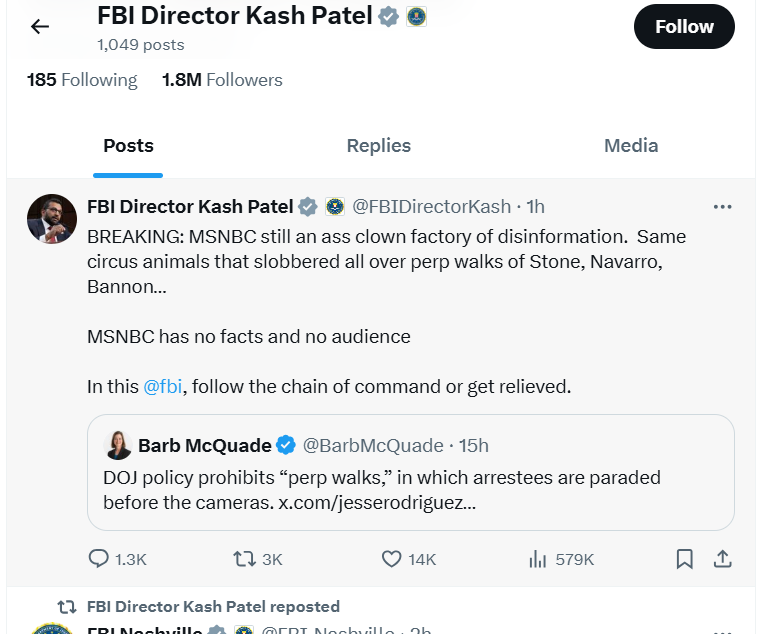Viewport: 769px width, 634px height.
Task: Click the reply icon on Kash Patel's post
Action: coord(99,559)
